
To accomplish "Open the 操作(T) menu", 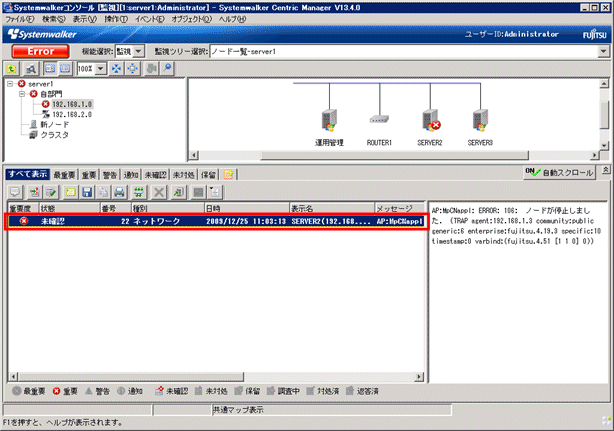I will (116, 19).
